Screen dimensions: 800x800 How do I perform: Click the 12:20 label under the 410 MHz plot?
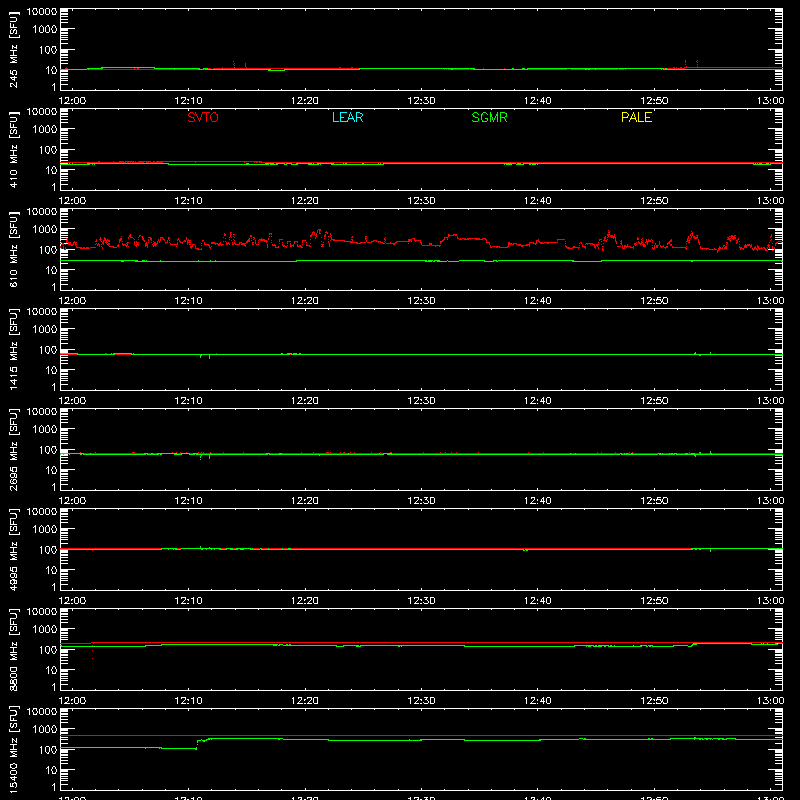(305, 201)
